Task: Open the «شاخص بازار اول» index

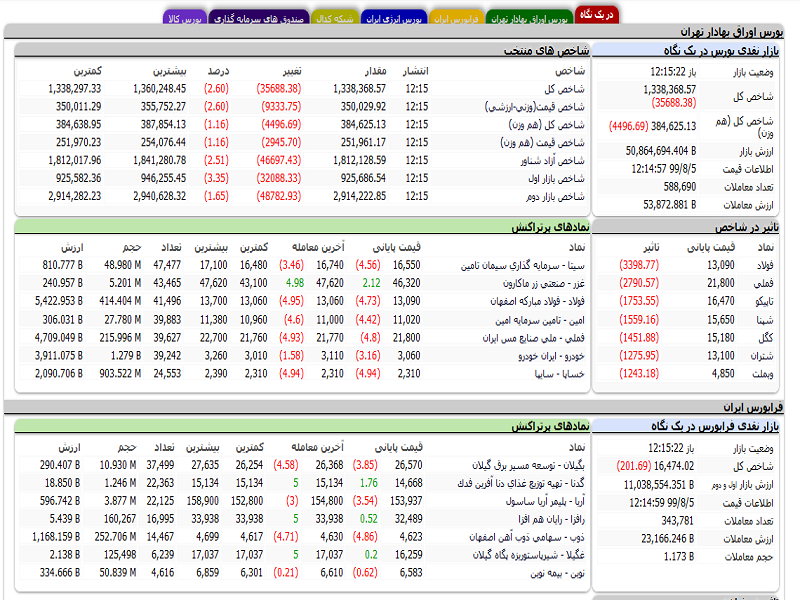Action: point(556,178)
